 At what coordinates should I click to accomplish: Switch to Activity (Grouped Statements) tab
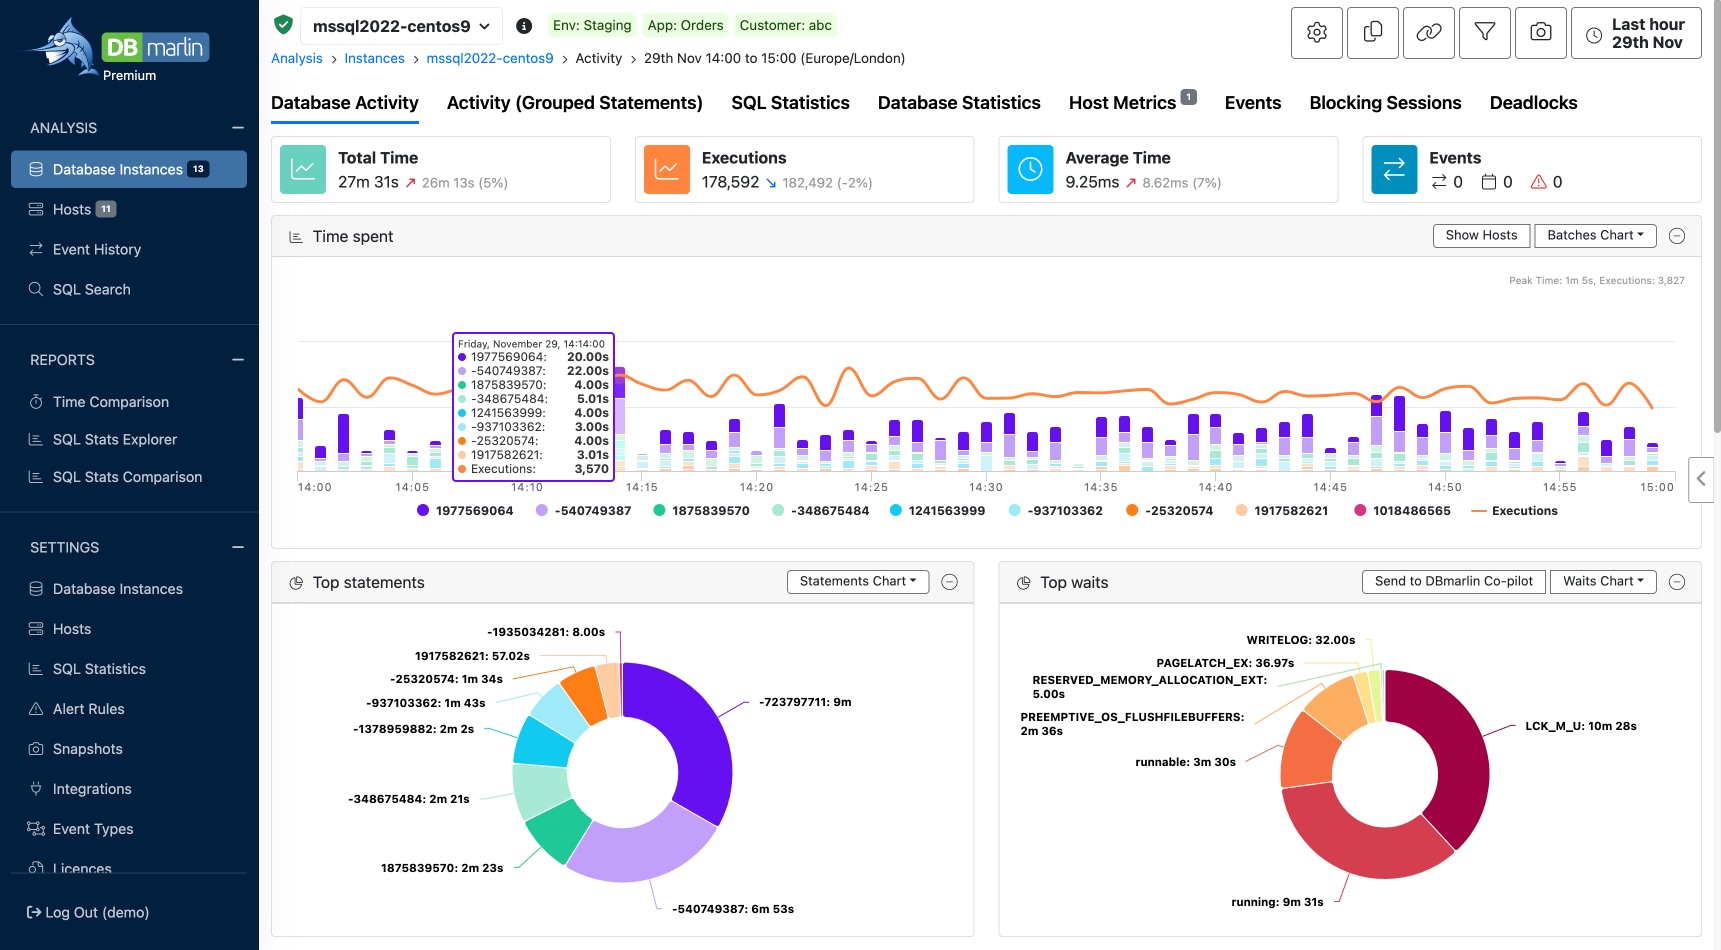(575, 103)
